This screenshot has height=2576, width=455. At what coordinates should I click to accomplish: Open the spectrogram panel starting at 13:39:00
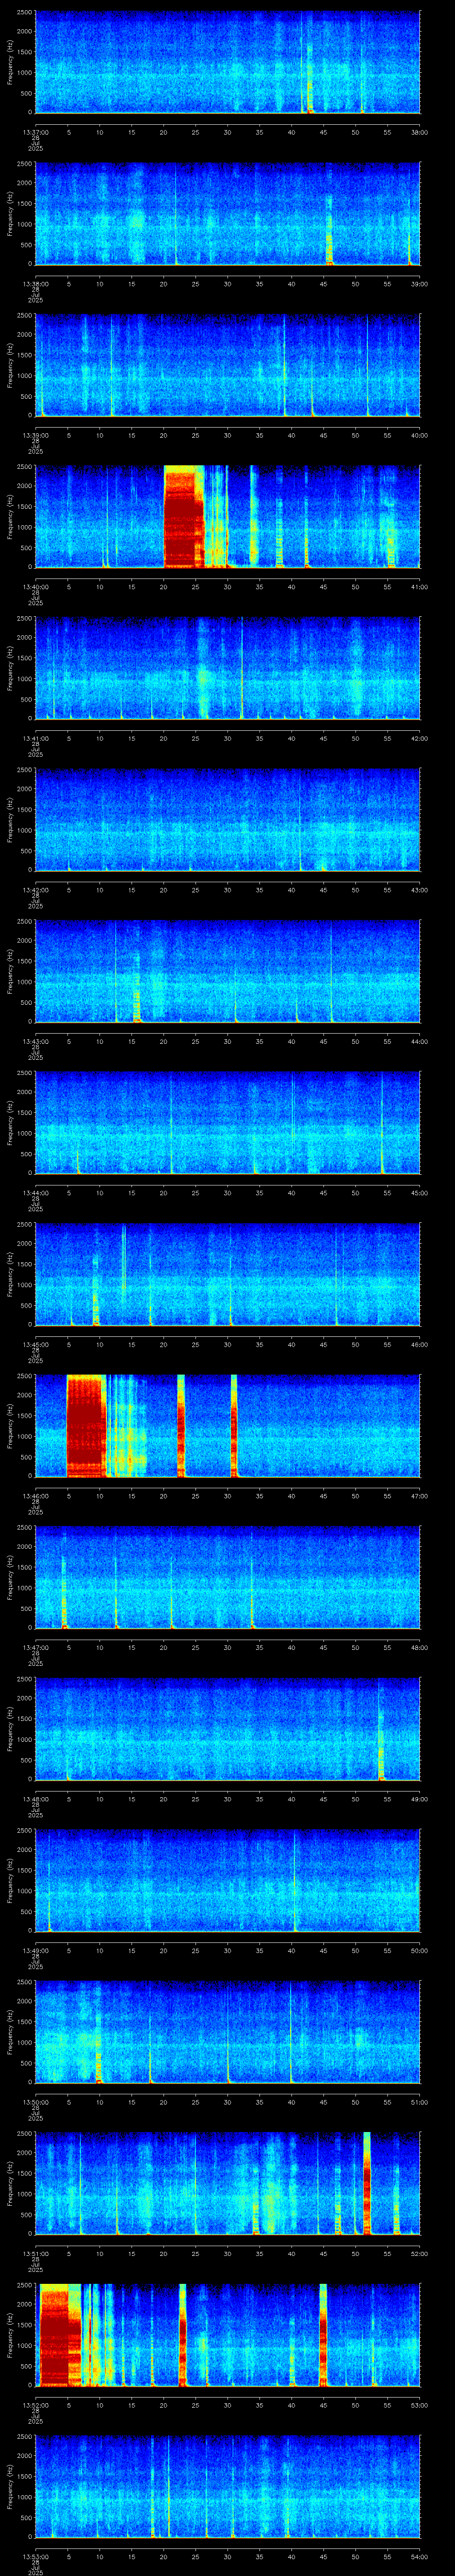click(228, 366)
